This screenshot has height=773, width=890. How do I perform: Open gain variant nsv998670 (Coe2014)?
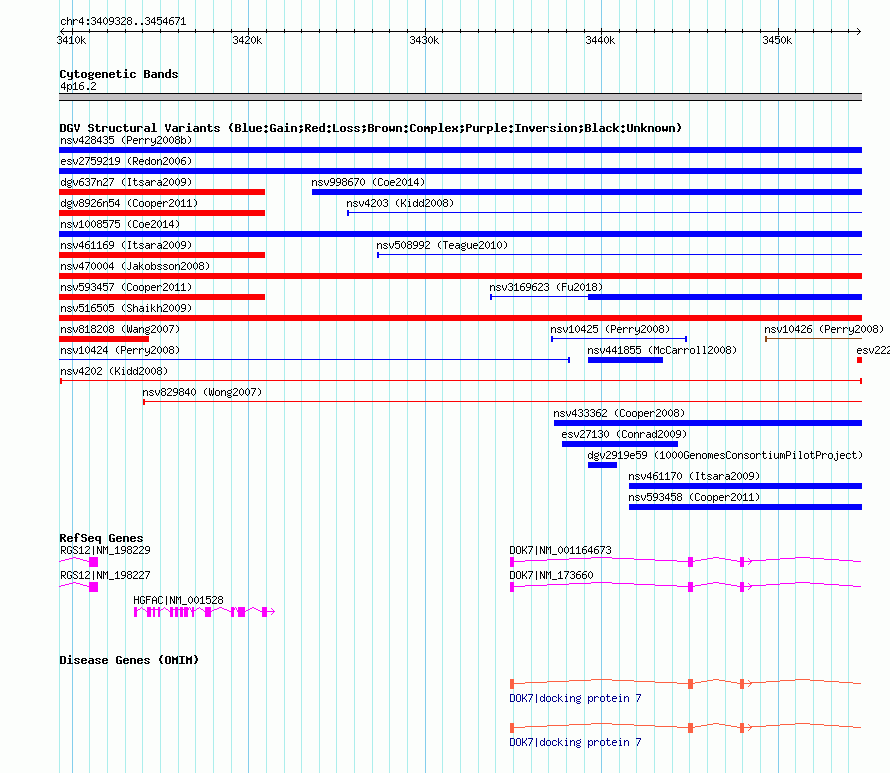(x=587, y=192)
